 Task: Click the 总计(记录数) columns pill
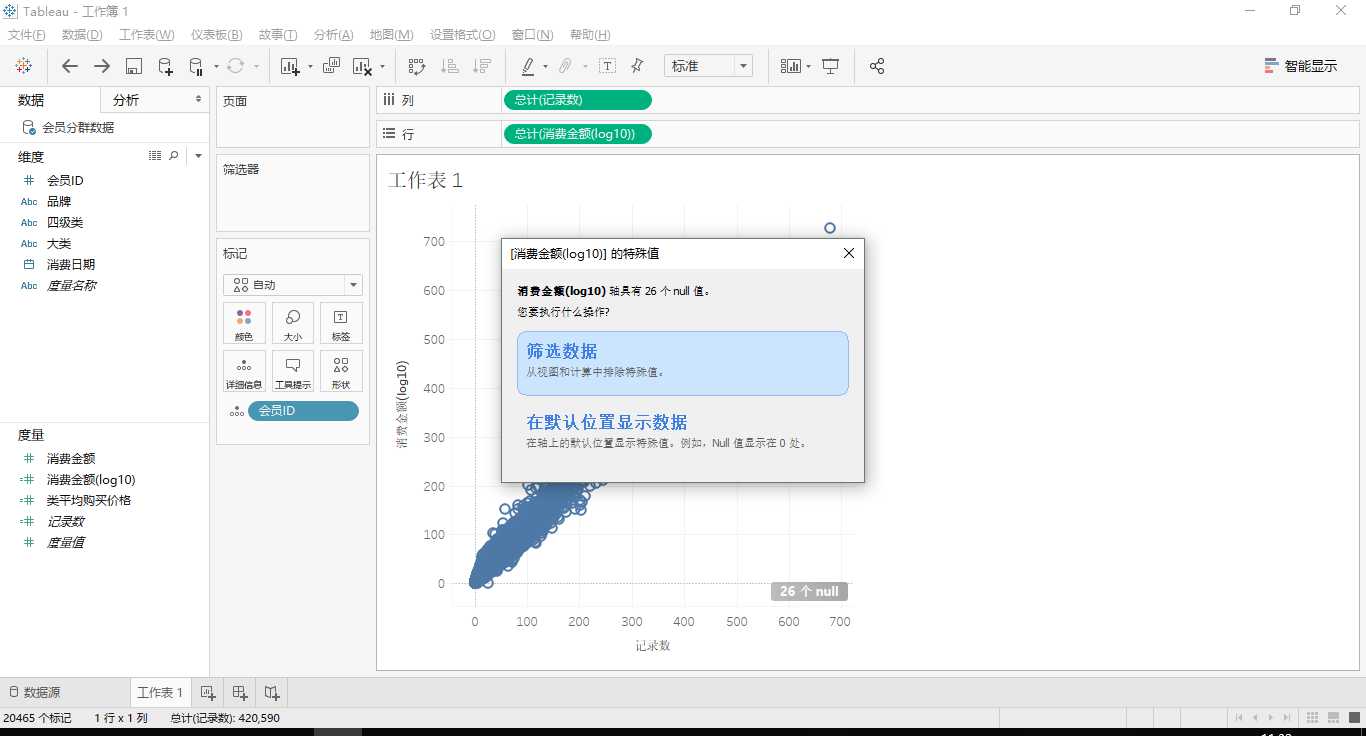[x=577, y=100]
